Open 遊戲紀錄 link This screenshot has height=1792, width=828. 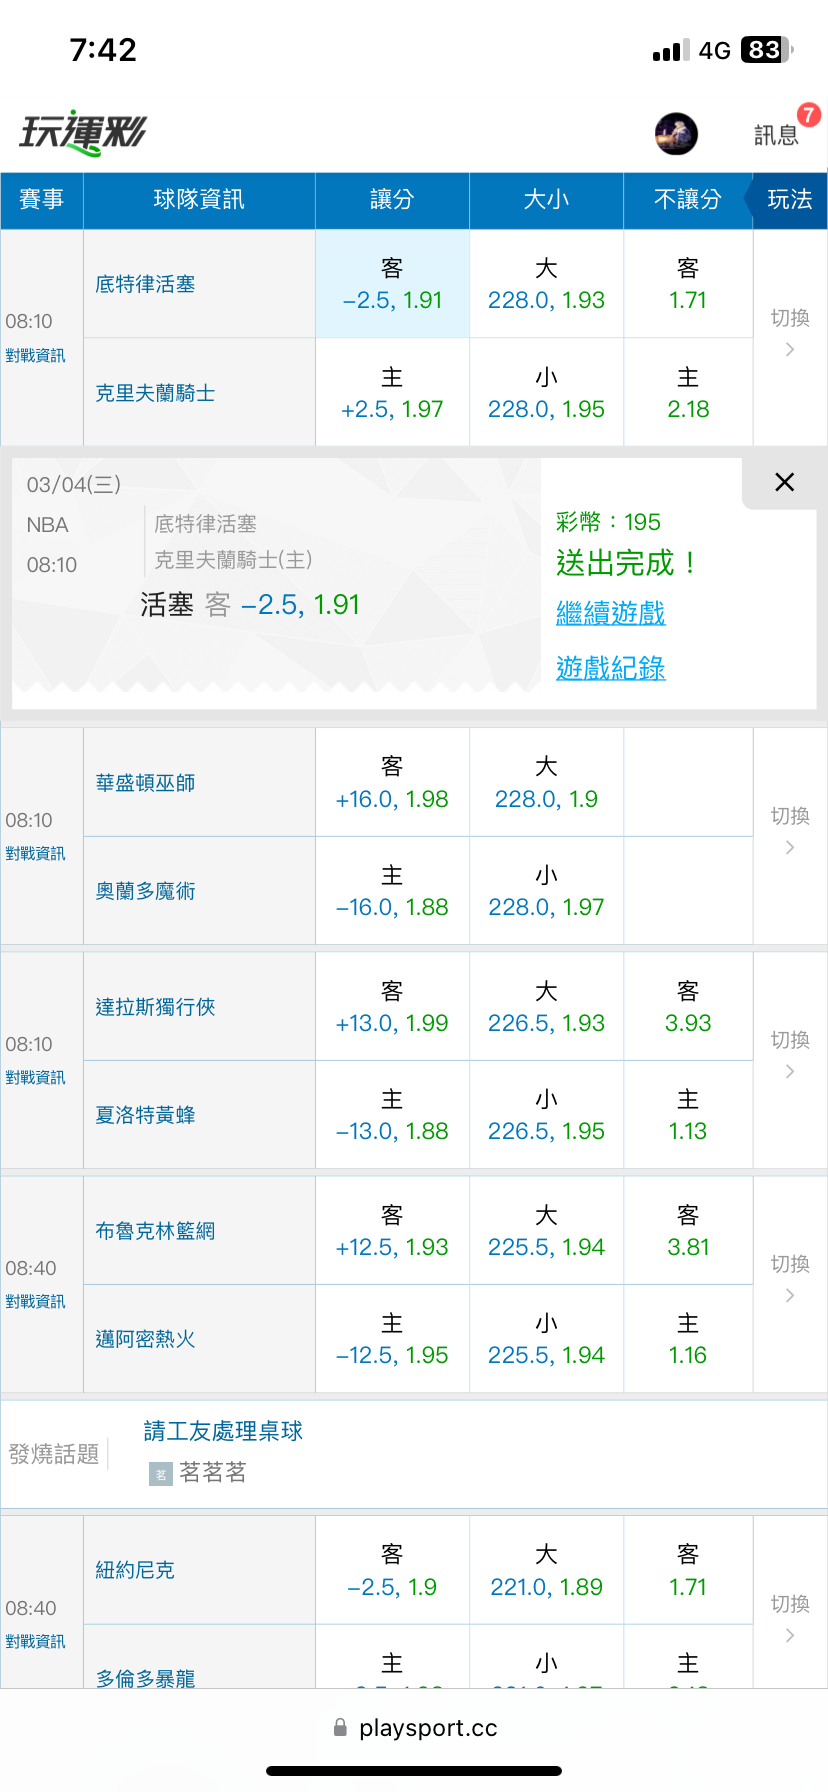[610, 668]
